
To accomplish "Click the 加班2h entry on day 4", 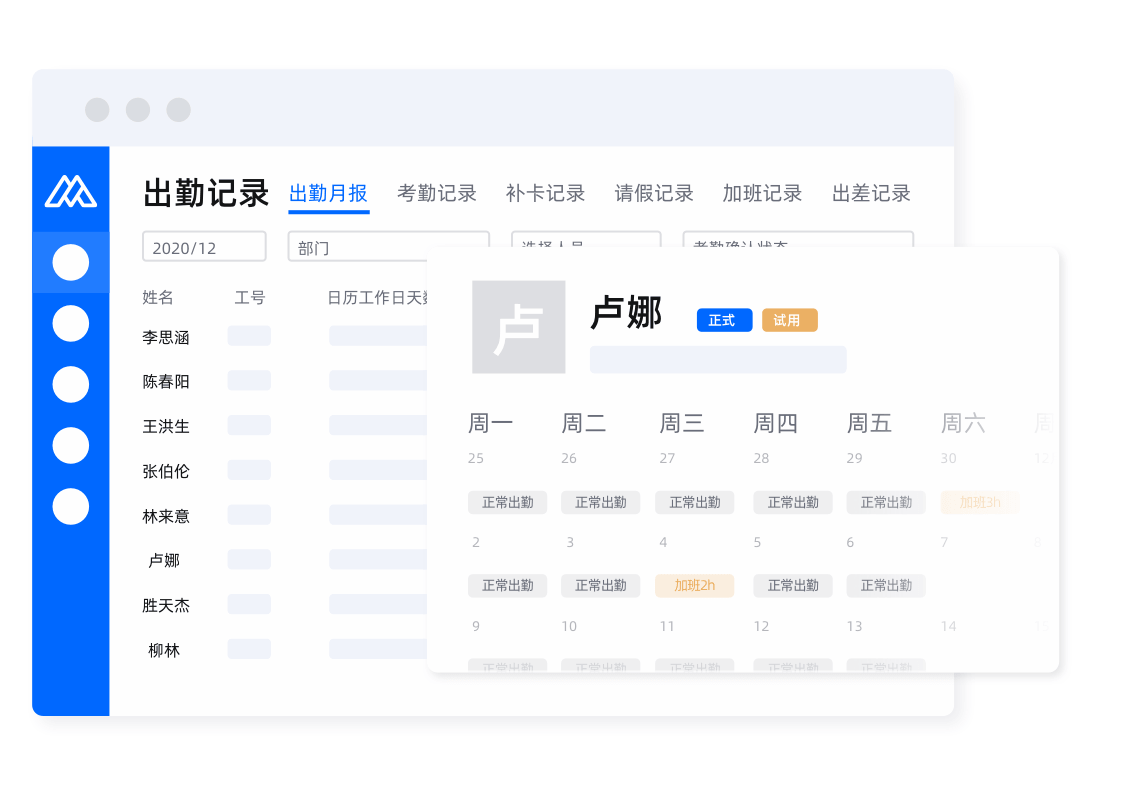I will click(x=694, y=585).
